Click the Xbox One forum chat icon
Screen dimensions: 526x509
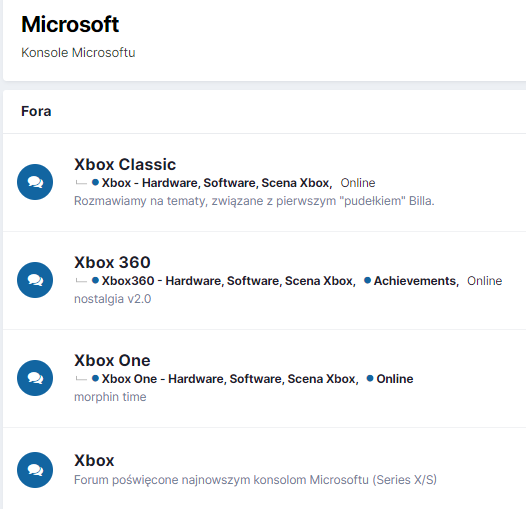35,378
